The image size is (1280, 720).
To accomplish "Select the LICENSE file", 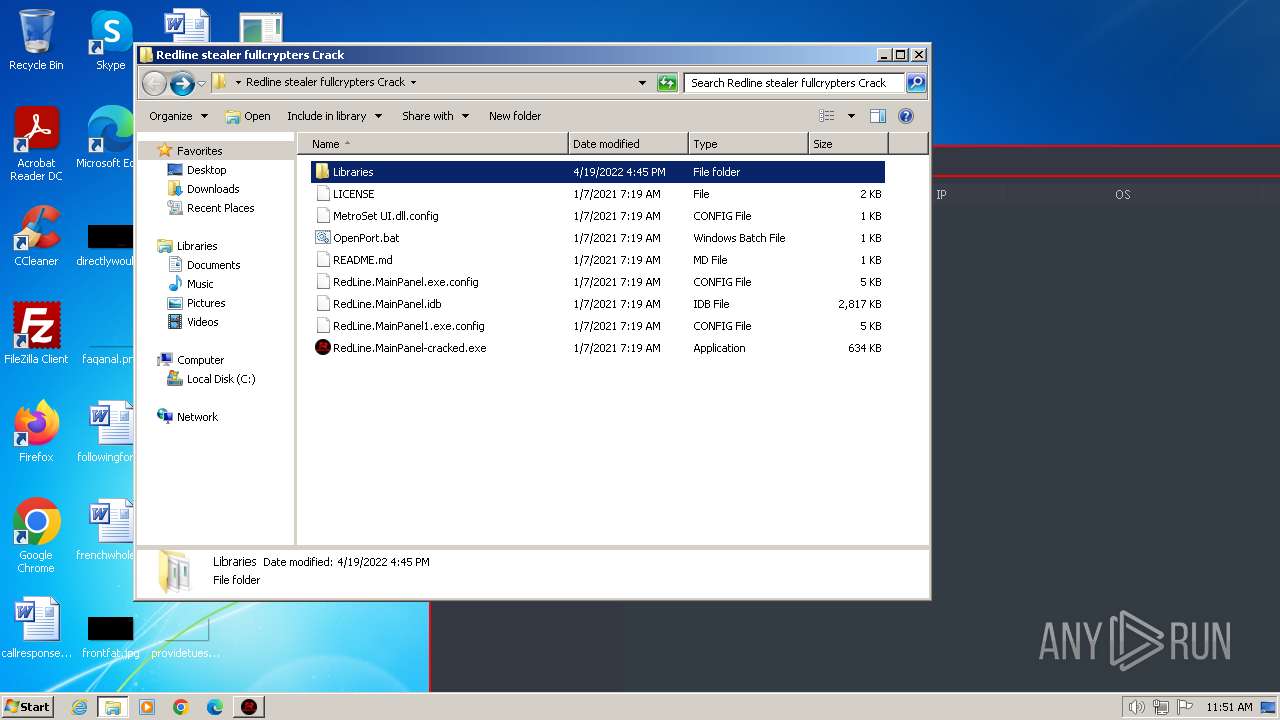I will coord(597,194).
